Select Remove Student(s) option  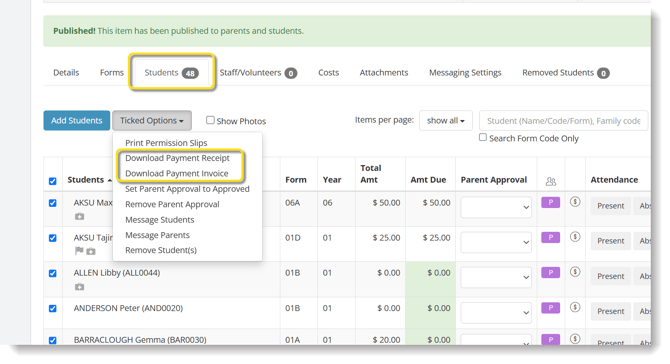click(161, 250)
